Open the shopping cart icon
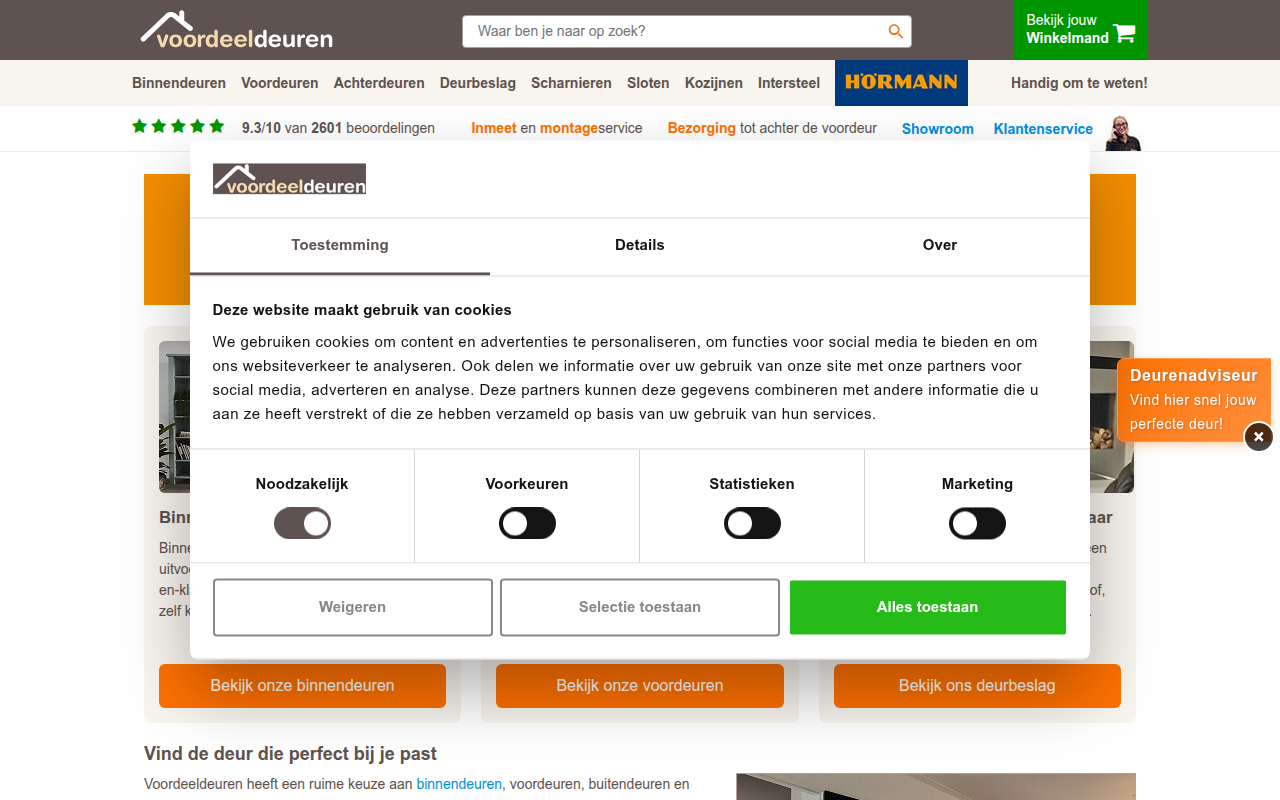The image size is (1280, 800). click(x=1124, y=32)
